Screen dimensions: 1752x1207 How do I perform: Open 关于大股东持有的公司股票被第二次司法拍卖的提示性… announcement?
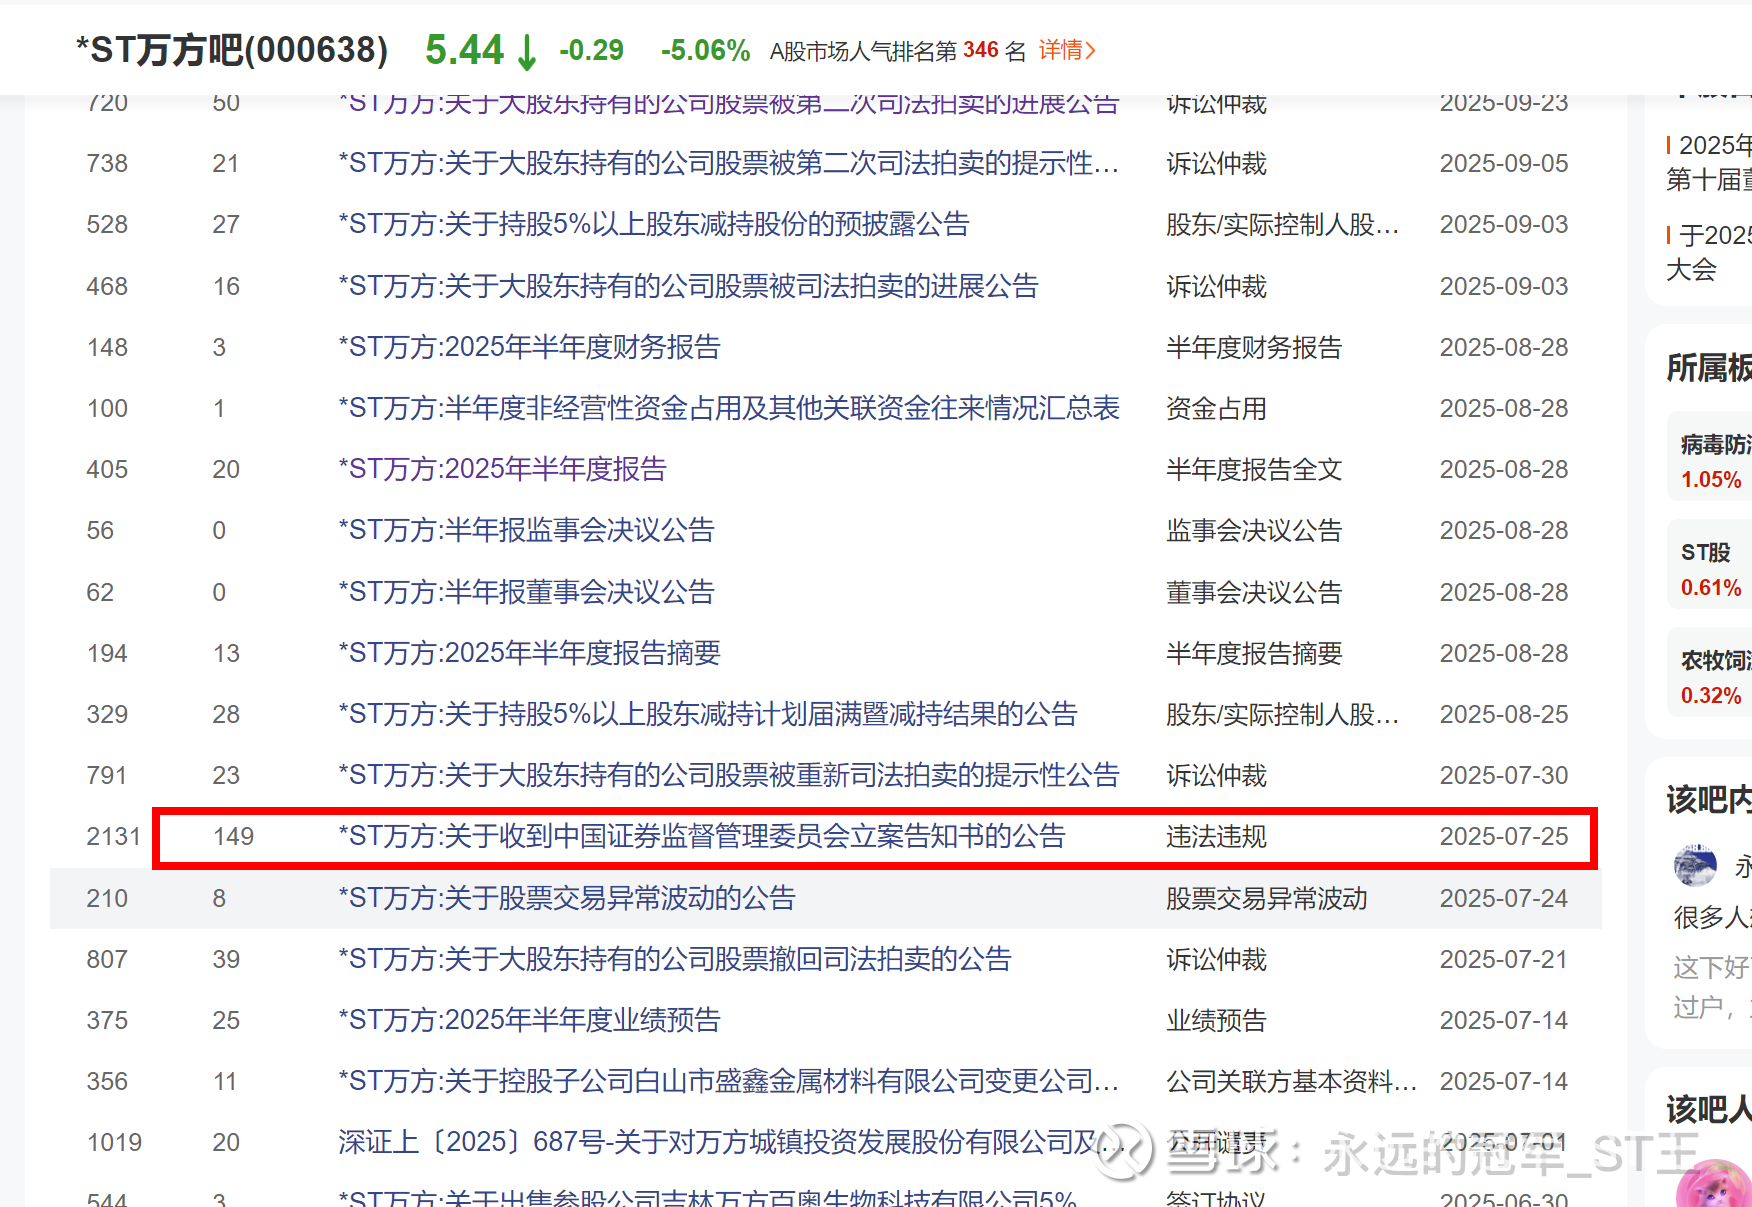(728, 163)
